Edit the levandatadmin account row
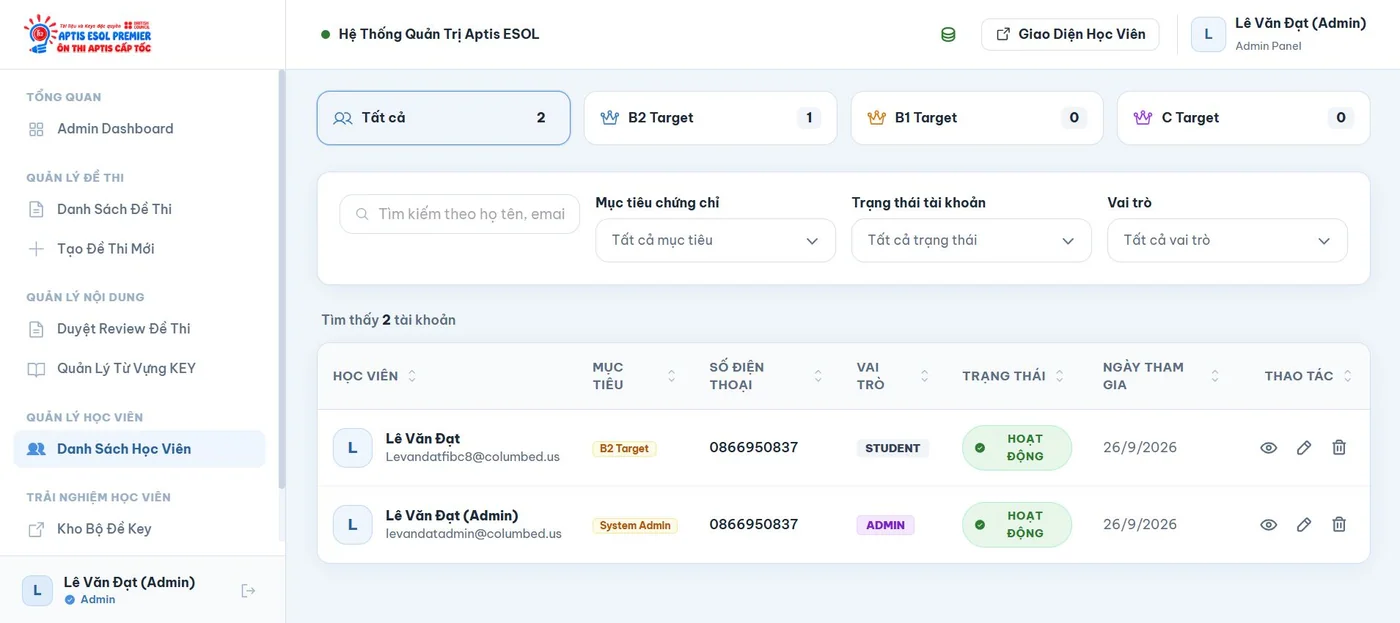 click(1304, 525)
